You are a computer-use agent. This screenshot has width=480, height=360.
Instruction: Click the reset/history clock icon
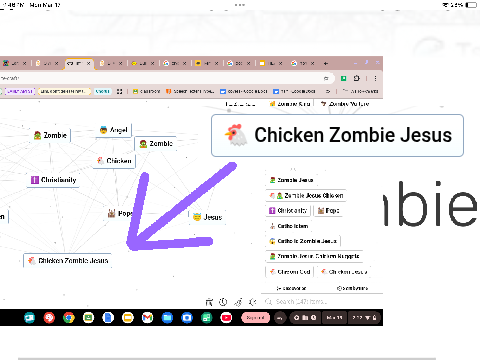pos(223,302)
